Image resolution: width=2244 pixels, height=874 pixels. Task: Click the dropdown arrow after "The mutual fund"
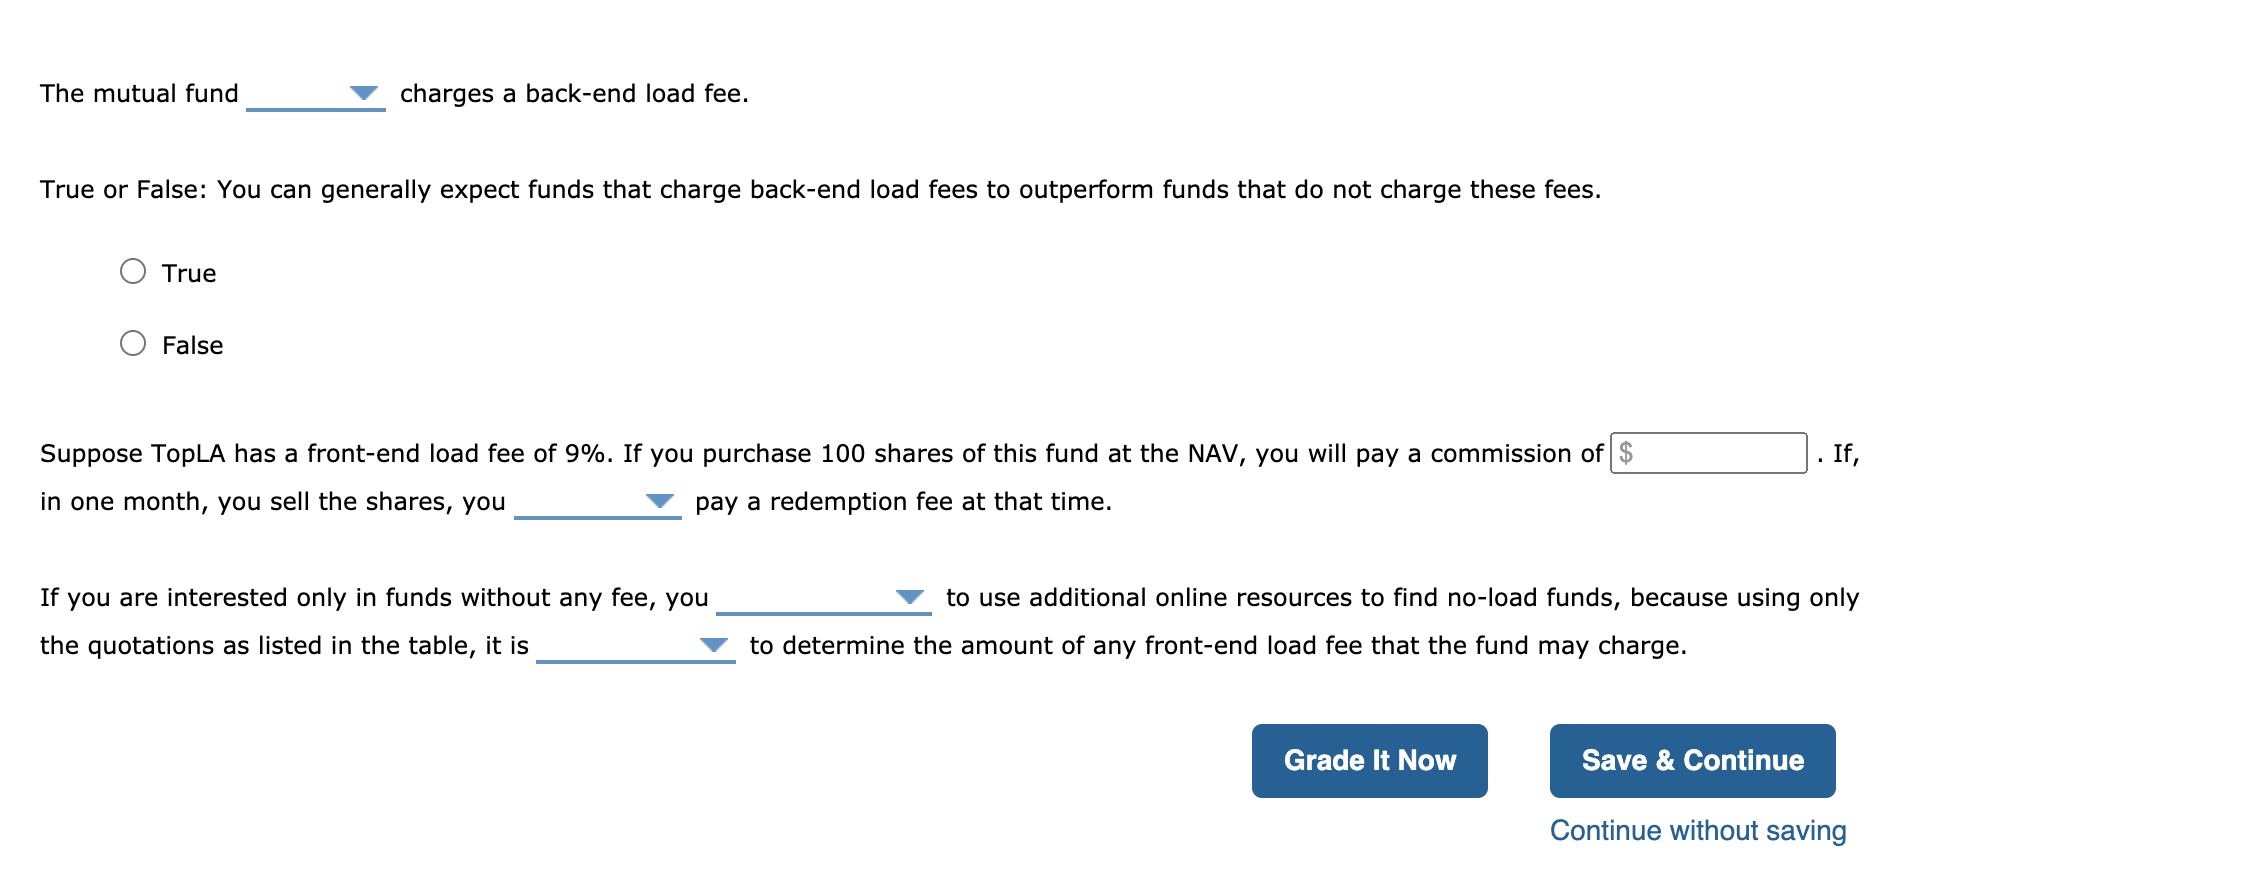(x=364, y=92)
